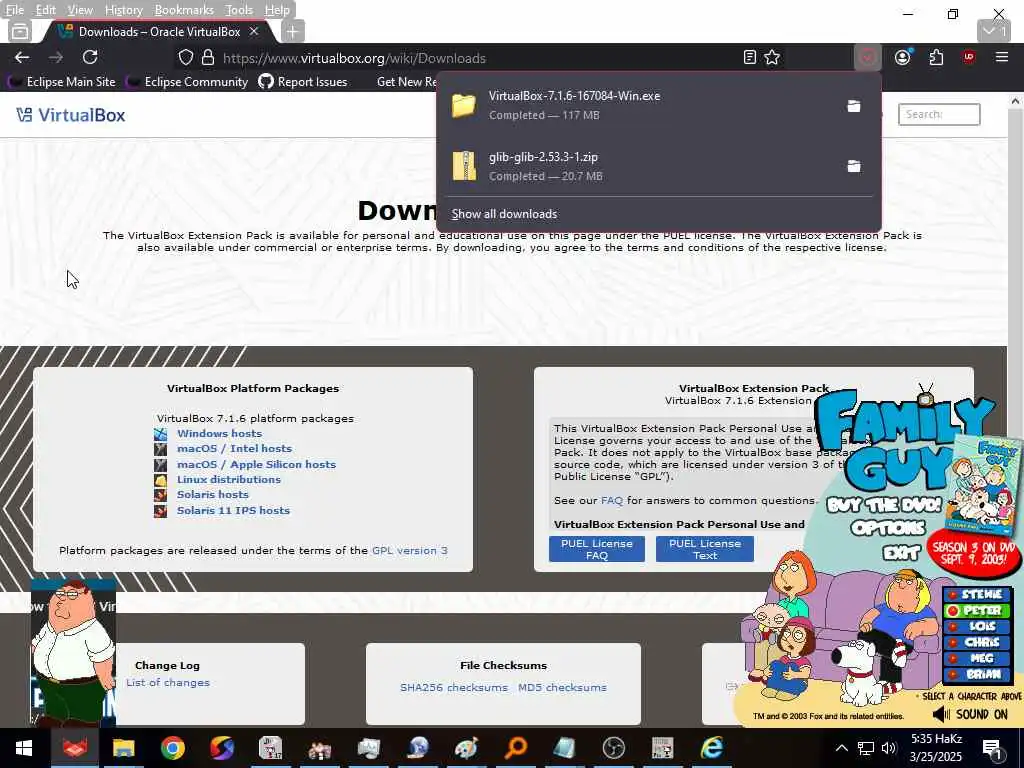Screen dimensions: 1024x768
Task: Open a new tab with plus button
Action: pyautogui.click(x=293, y=31)
